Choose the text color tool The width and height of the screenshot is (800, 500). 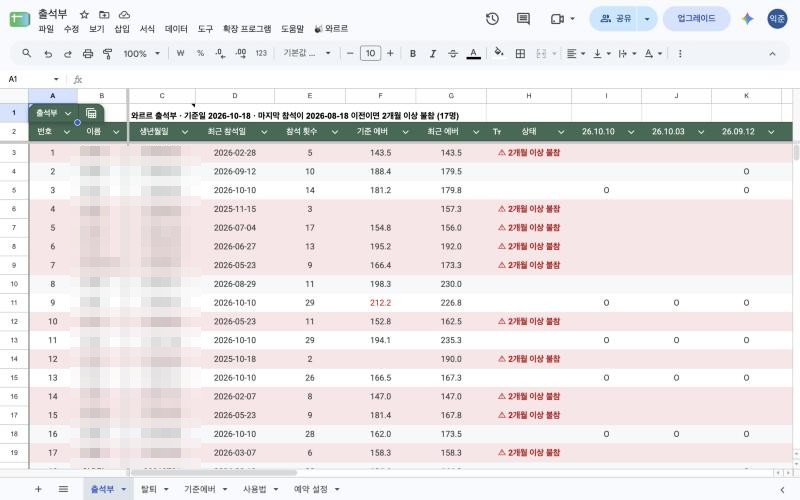point(473,53)
